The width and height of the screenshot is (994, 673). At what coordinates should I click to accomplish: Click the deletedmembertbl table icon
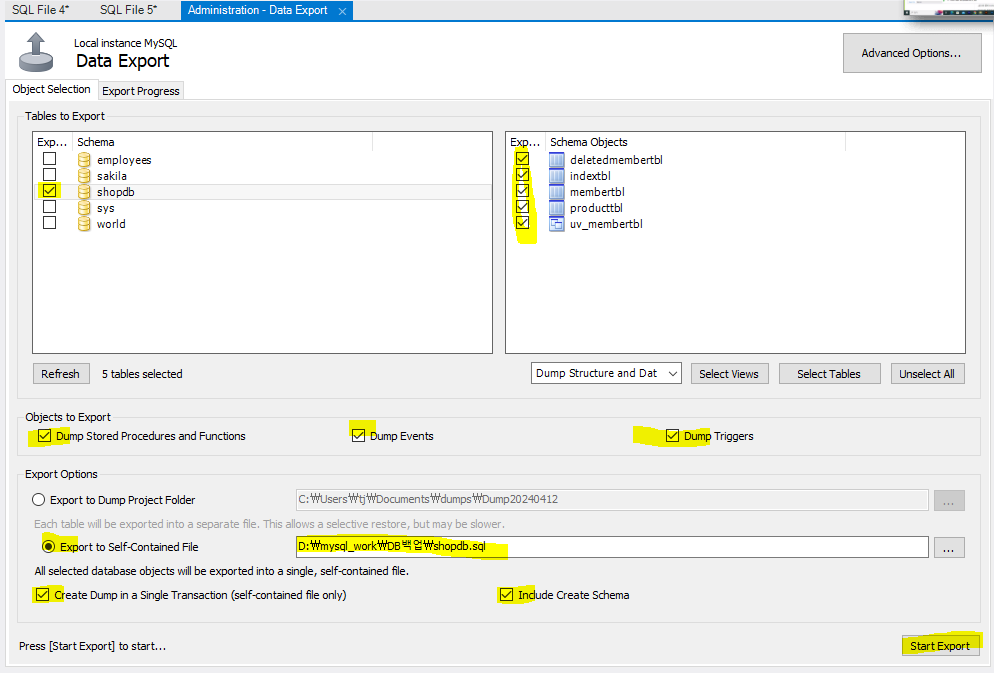click(x=557, y=160)
